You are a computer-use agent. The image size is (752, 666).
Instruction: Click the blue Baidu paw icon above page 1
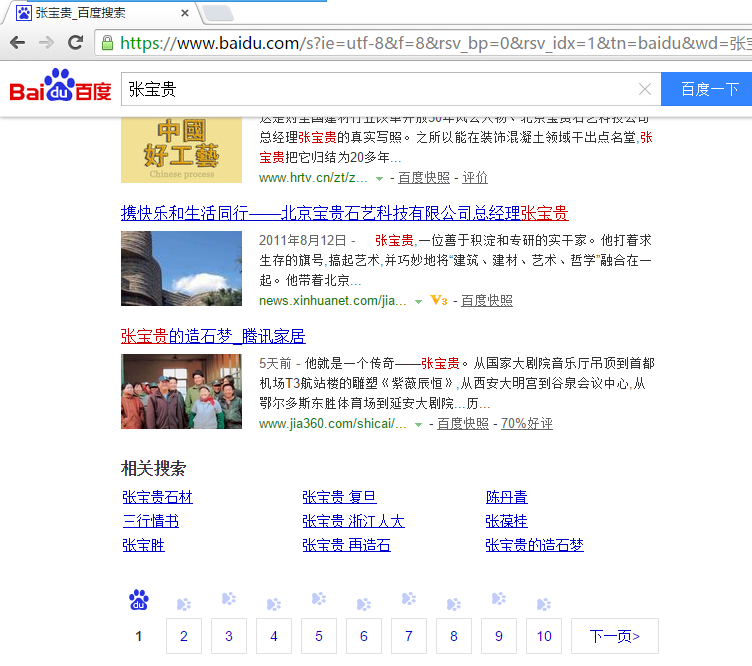pos(139,600)
